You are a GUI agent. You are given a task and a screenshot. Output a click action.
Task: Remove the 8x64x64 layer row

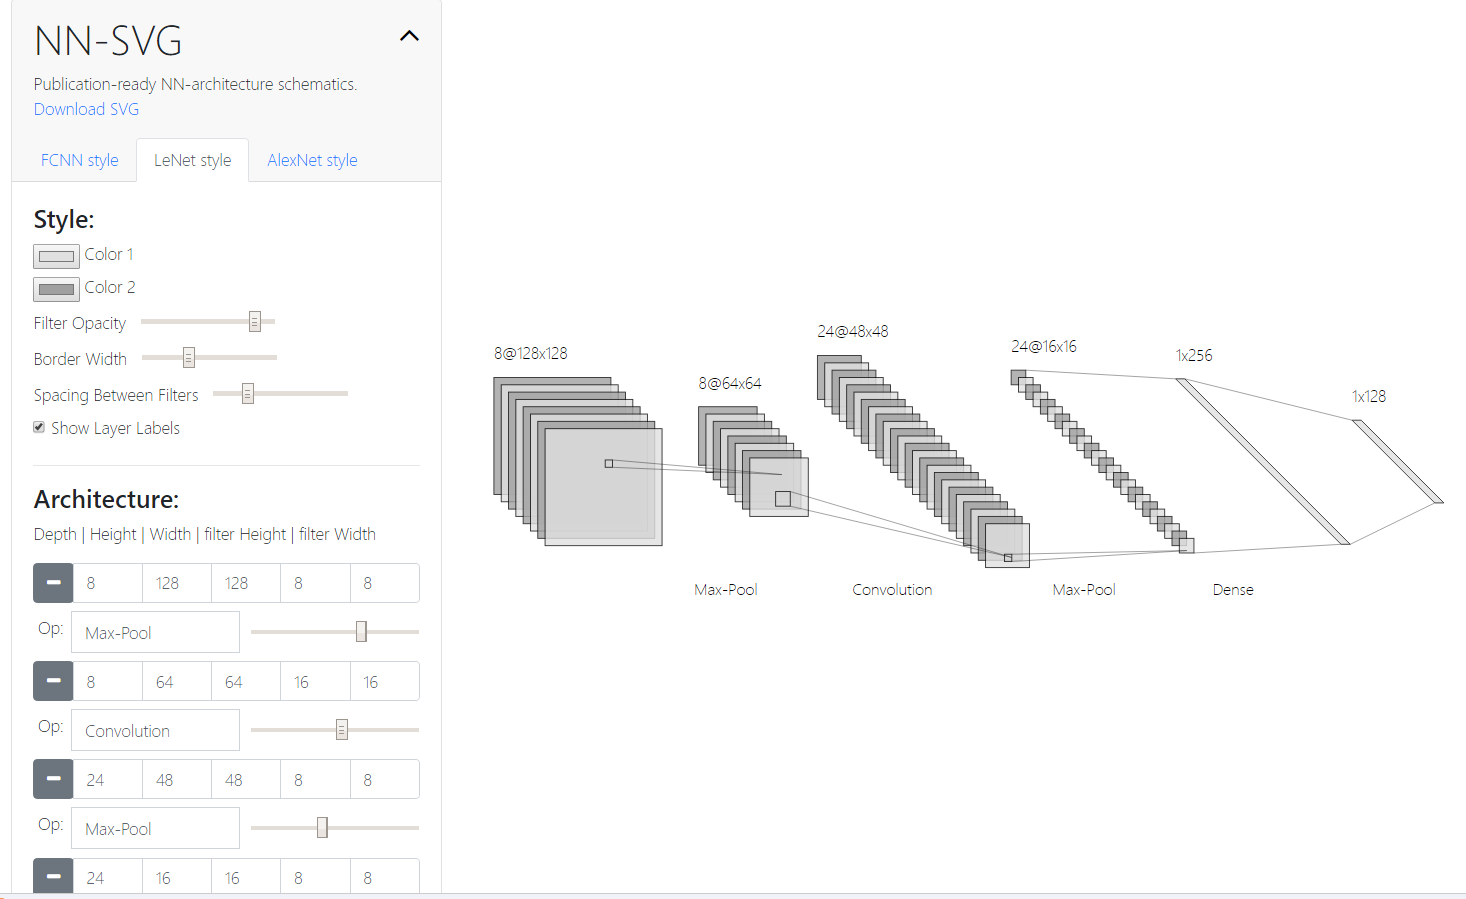(x=53, y=681)
